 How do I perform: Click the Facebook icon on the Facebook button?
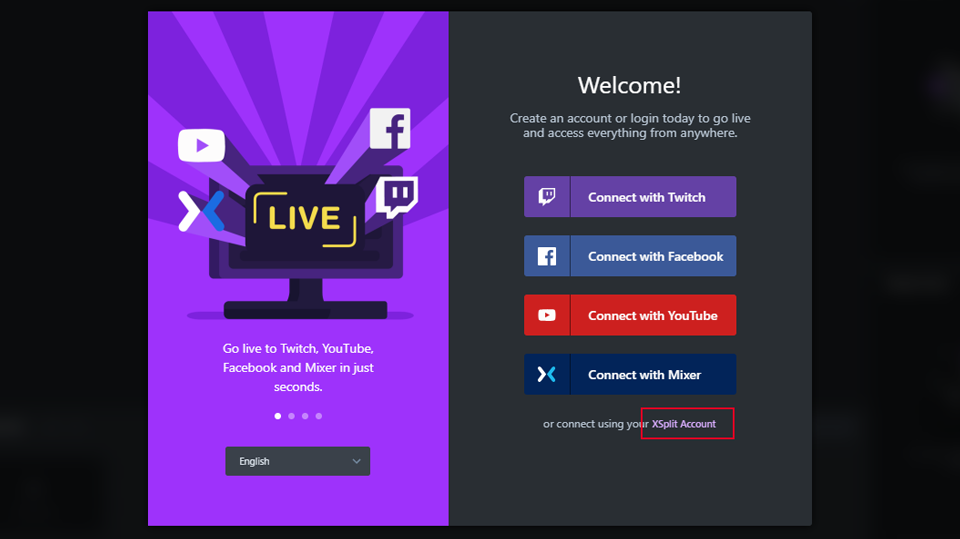pos(547,256)
